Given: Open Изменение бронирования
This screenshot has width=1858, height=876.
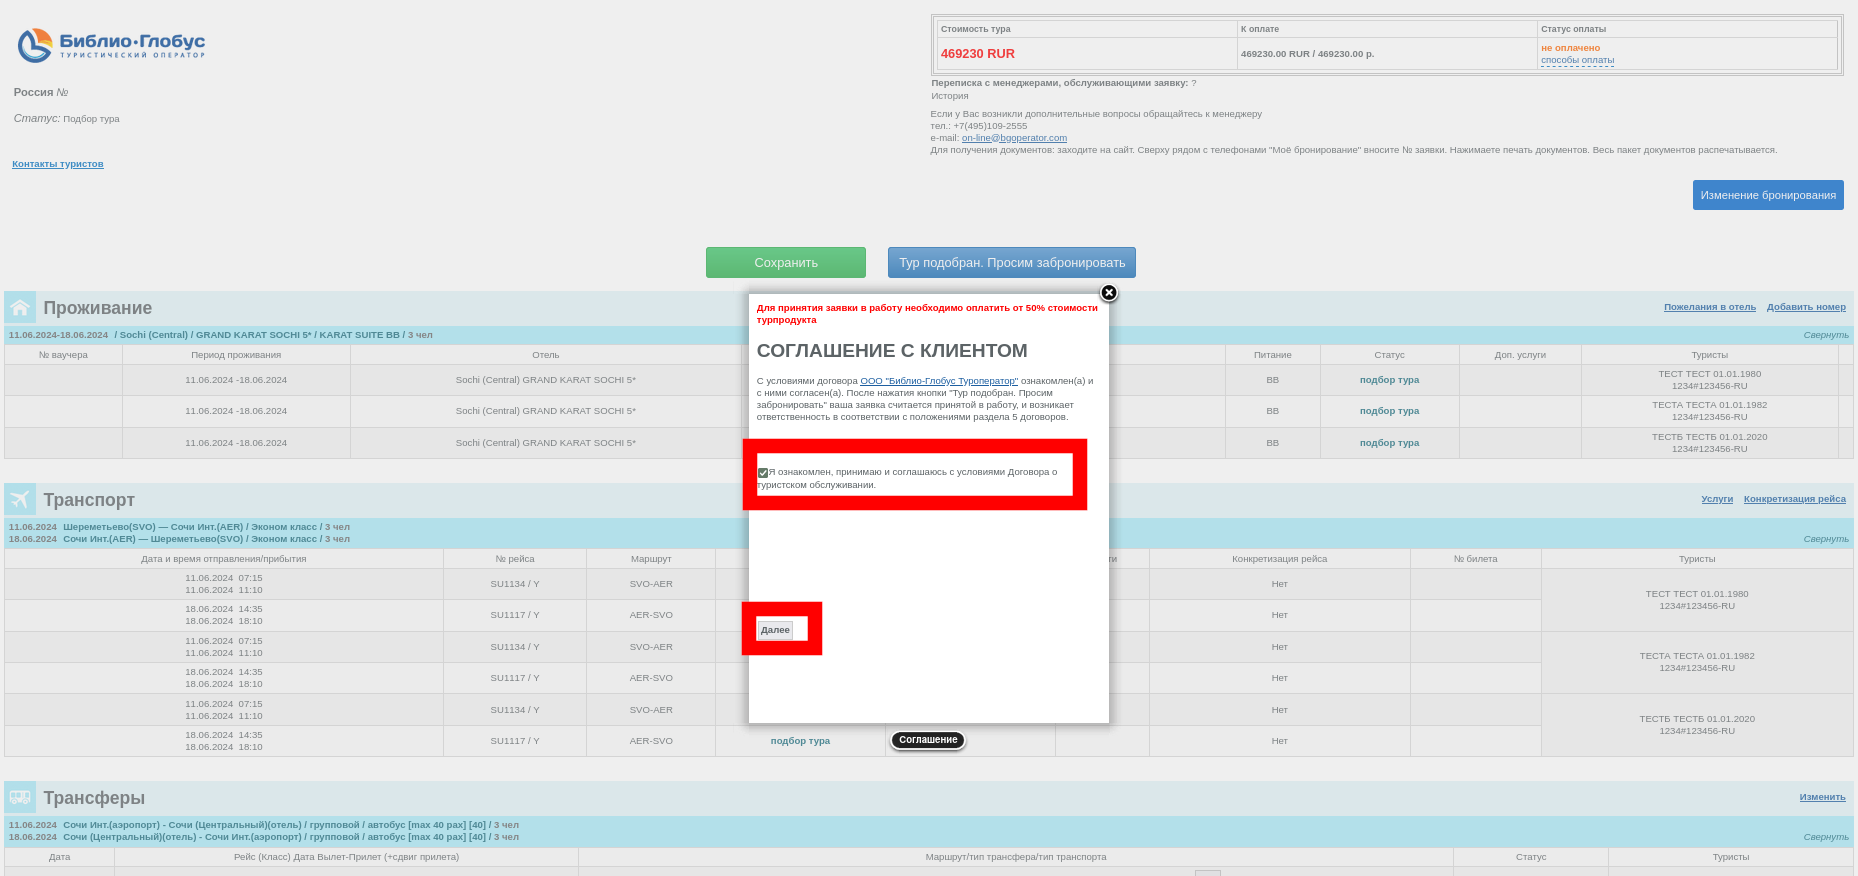Looking at the screenshot, I should click(x=1767, y=195).
